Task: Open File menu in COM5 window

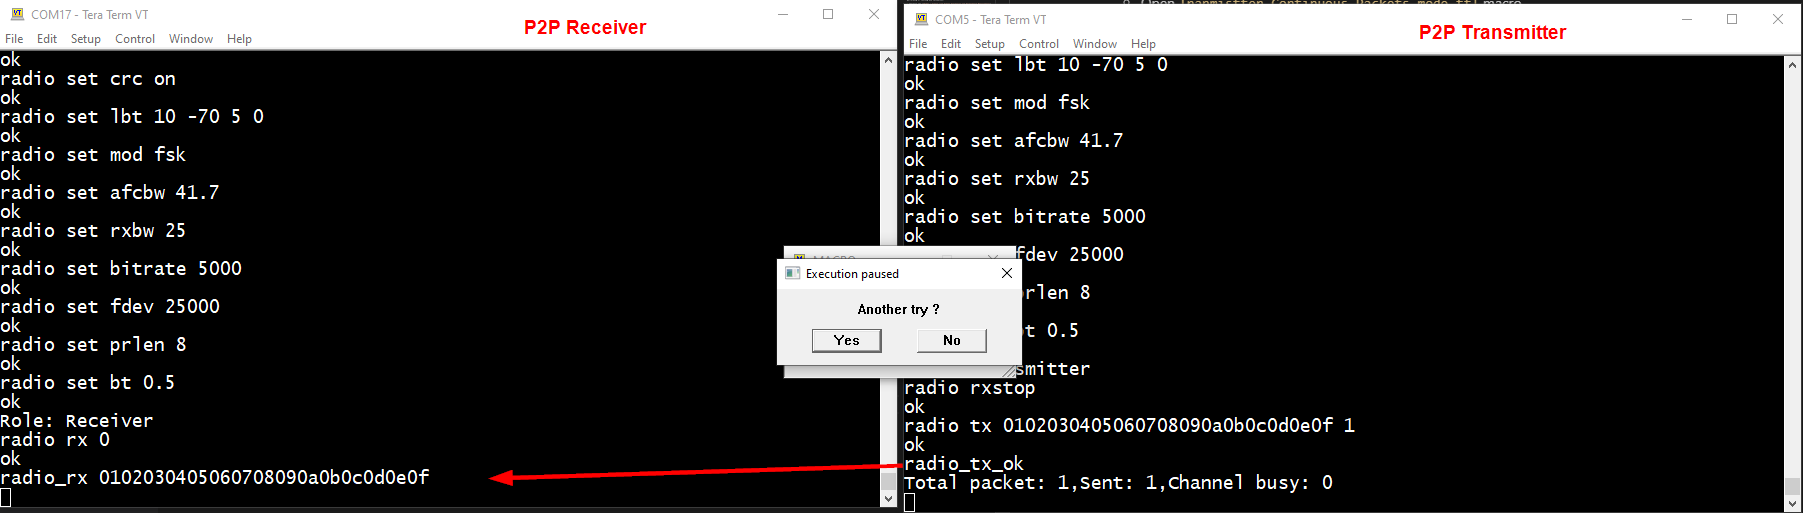Action: [918, 44]
